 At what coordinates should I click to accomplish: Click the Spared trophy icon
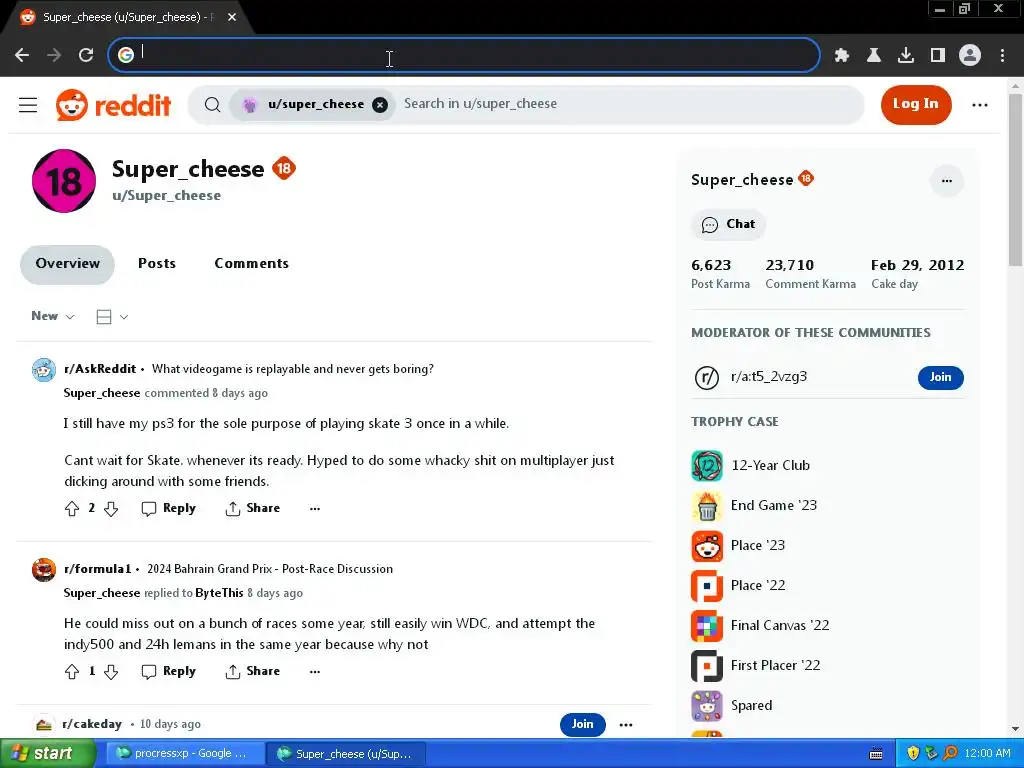(x=707, y=706)
